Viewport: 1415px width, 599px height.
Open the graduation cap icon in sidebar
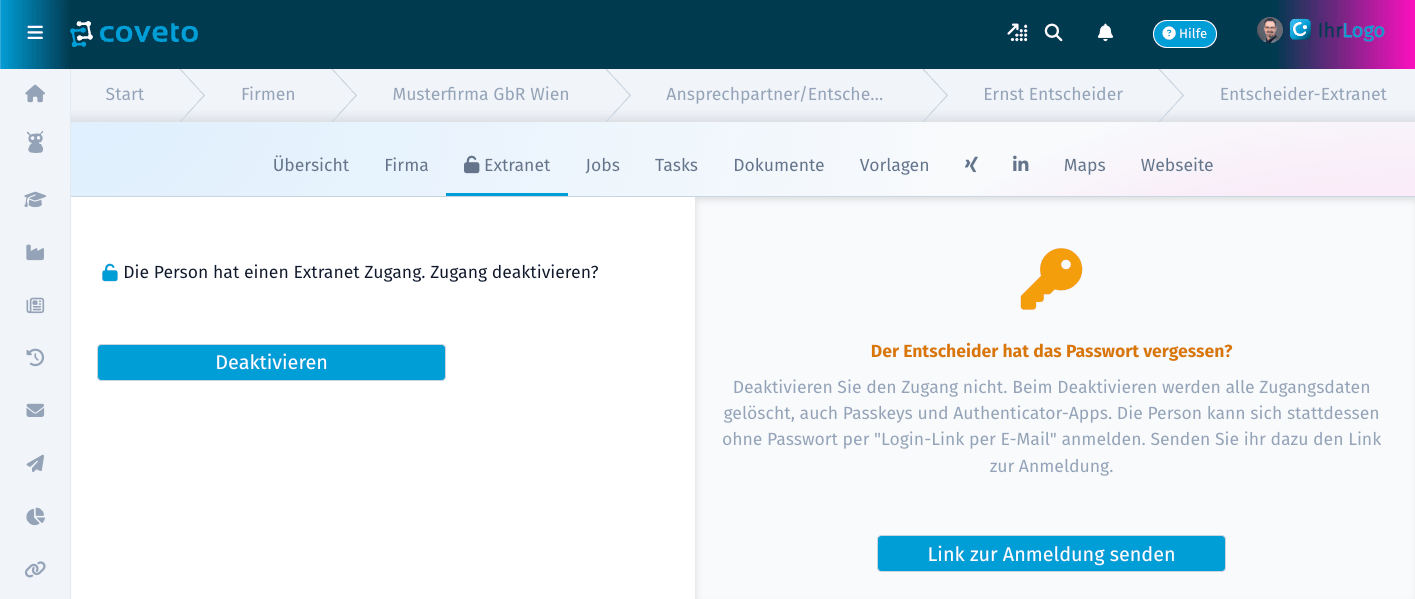pyautogui.click(x=35, y=199)
